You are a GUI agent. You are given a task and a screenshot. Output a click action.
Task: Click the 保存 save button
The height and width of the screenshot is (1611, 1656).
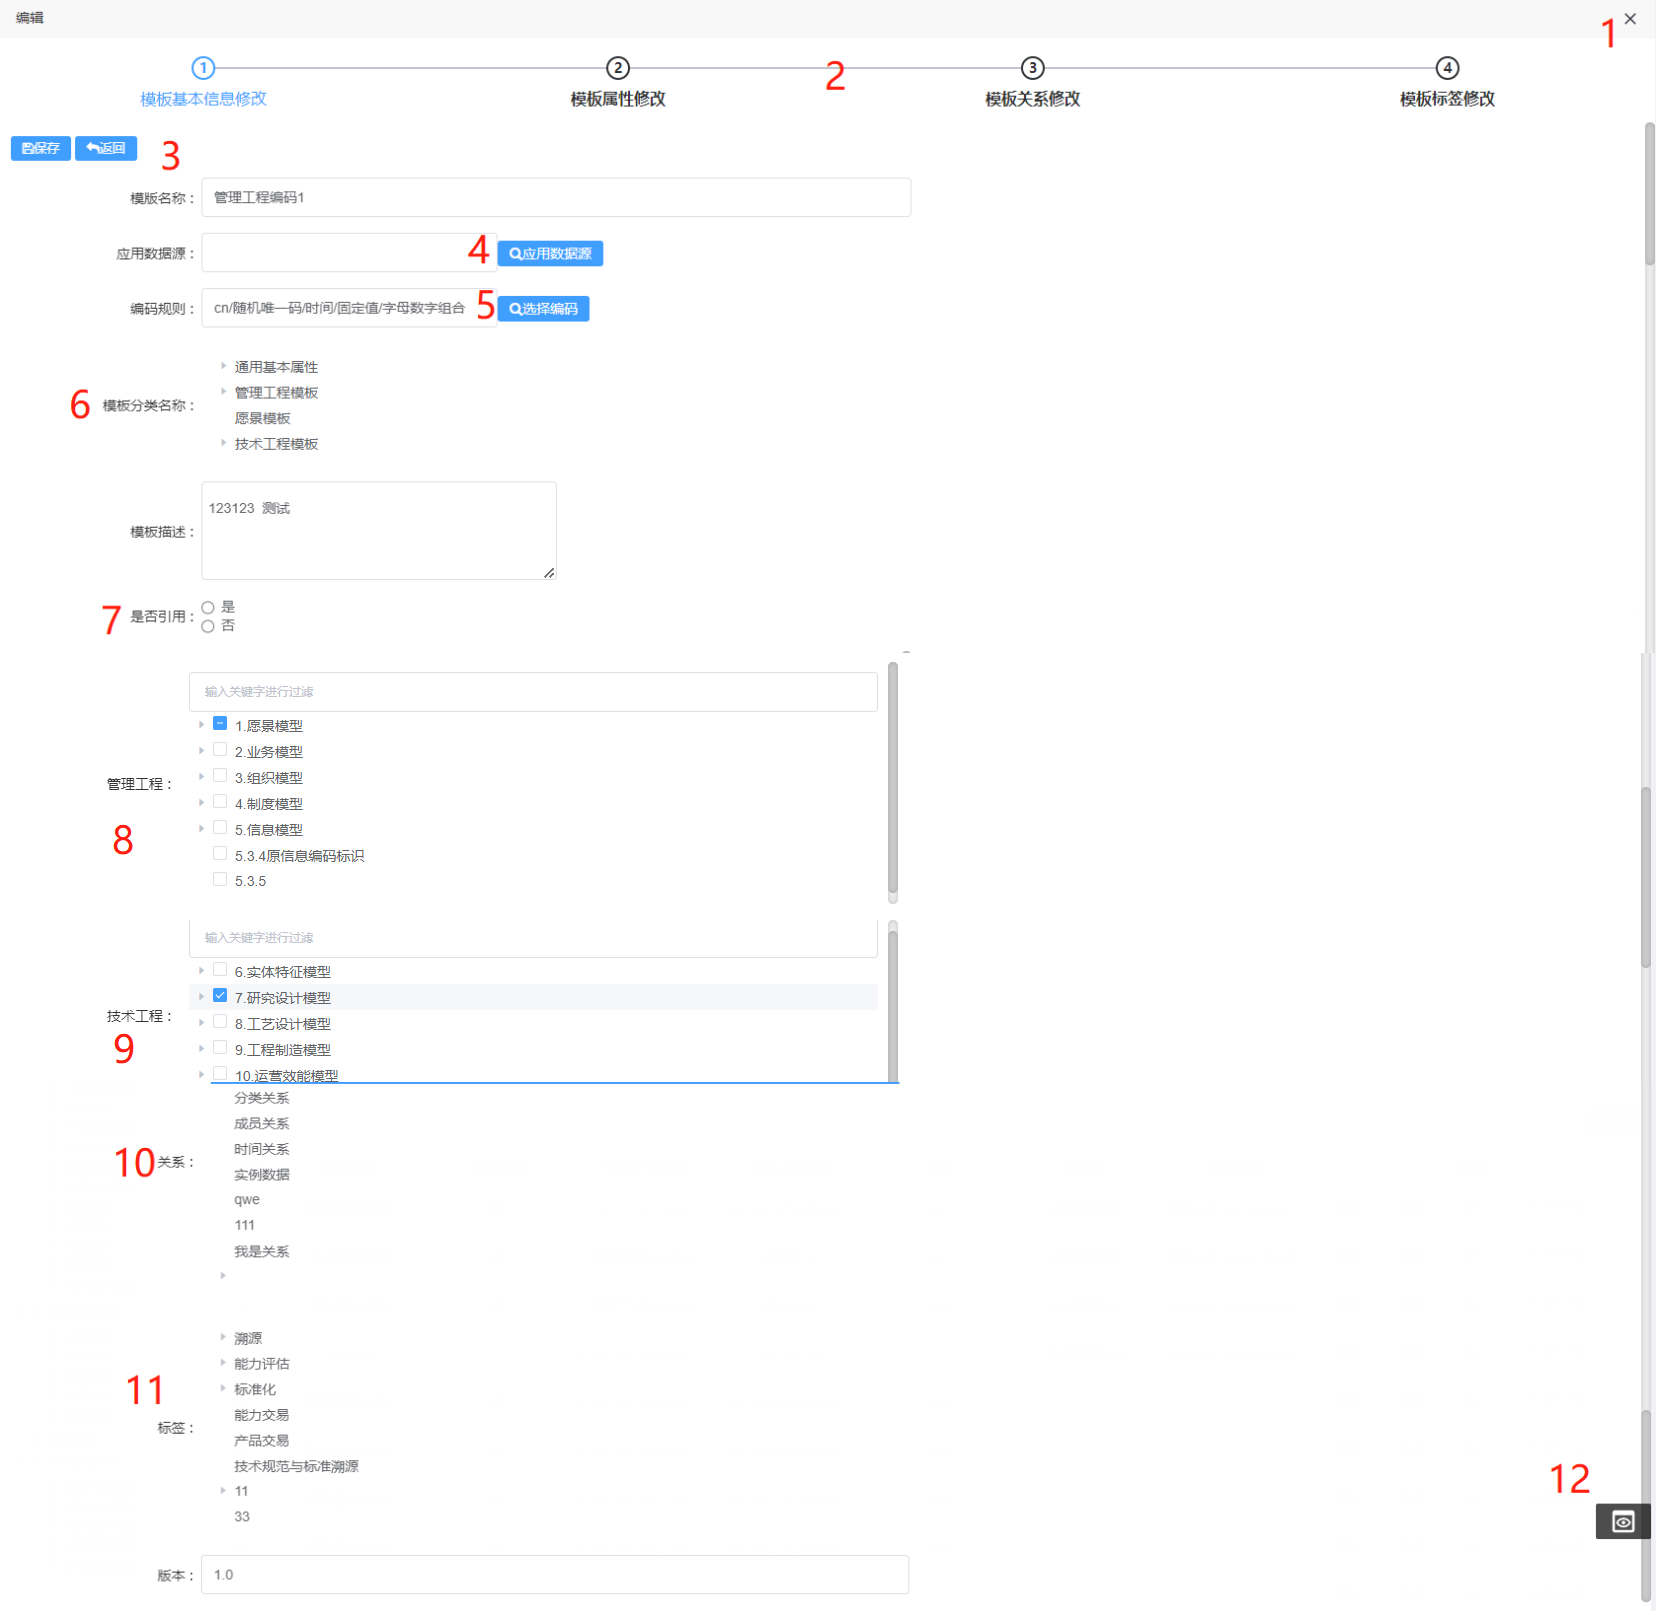tap(41, 148)
